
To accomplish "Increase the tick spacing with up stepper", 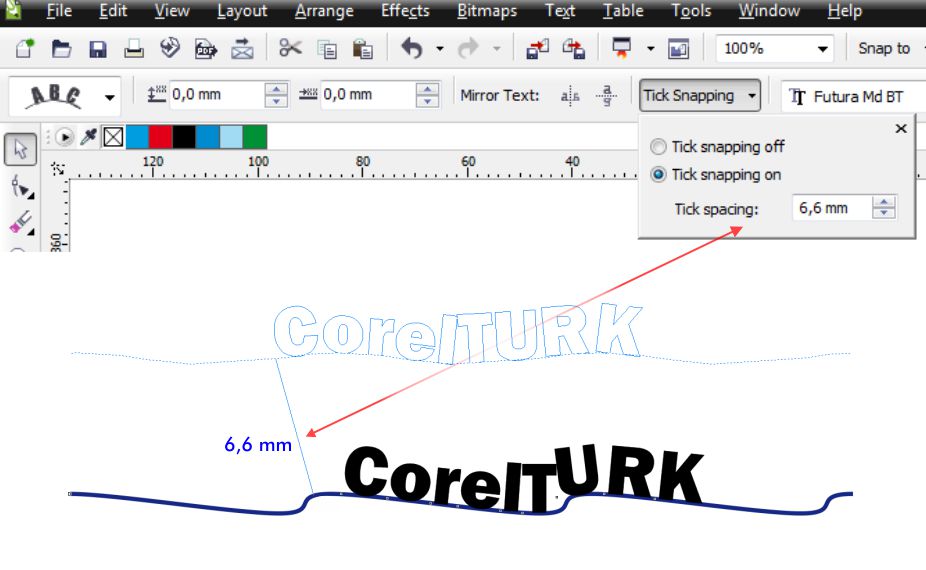I will pos(884,202).
